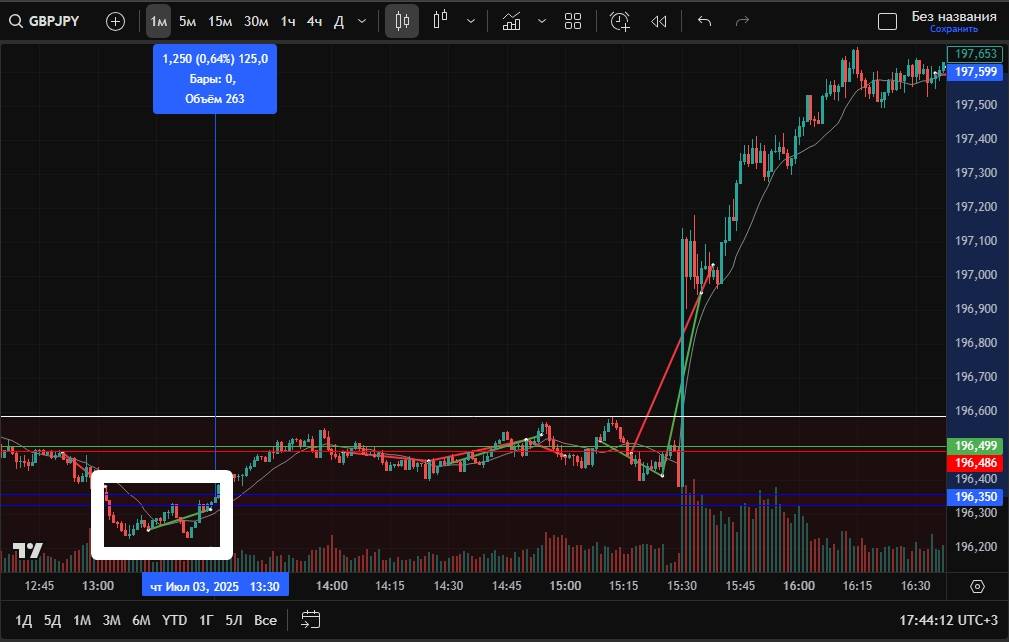Screen dimensions: 1009x642
Task: Click the add symbol plus icon
Action: click(115, 21)
